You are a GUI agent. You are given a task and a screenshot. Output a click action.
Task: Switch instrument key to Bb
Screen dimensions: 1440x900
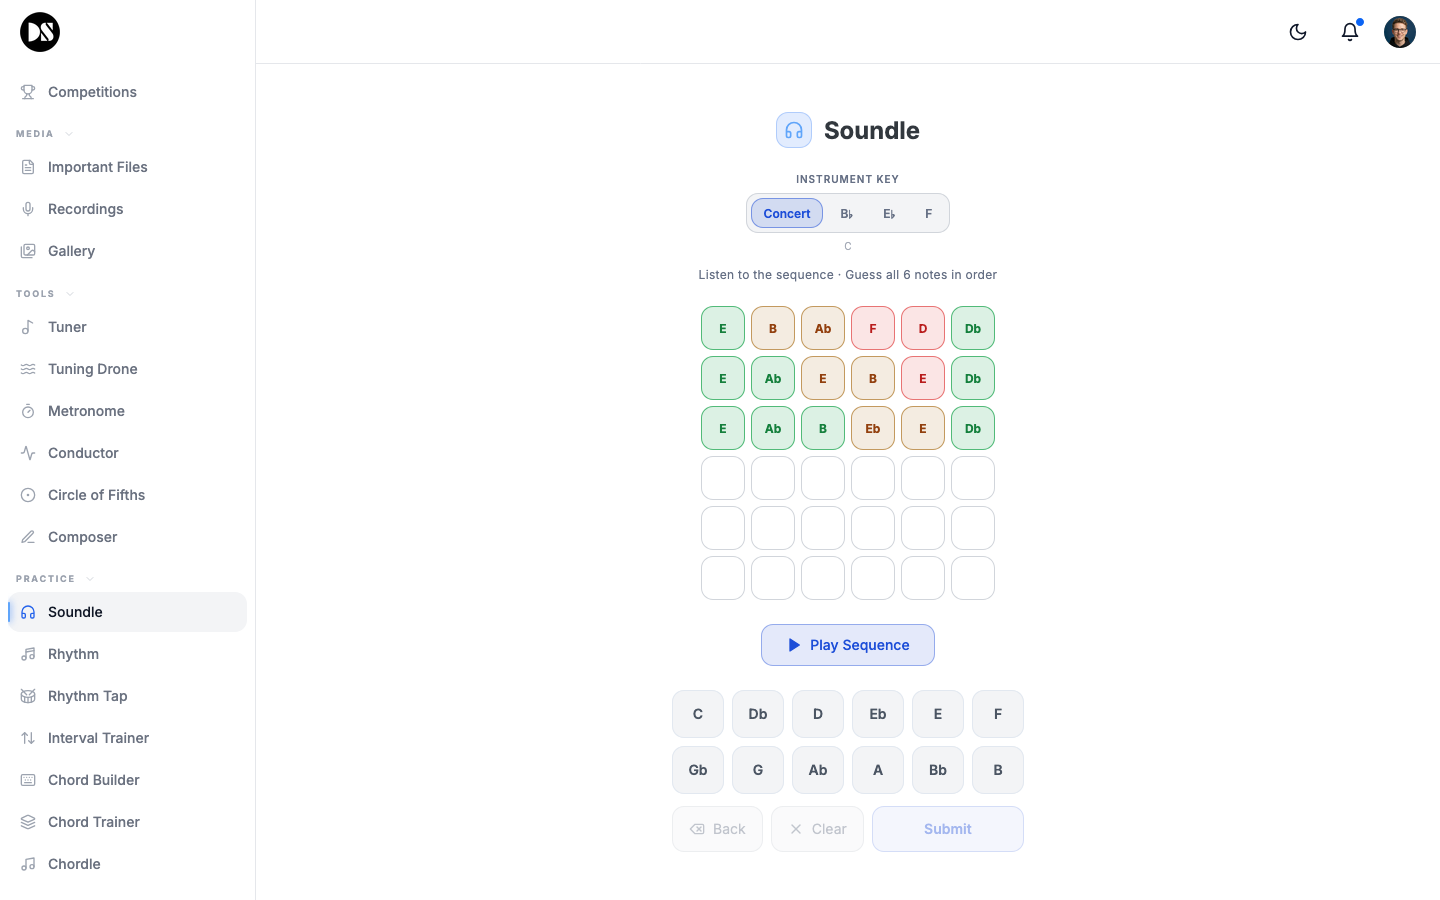pyautogui.click(x=847, y=213)
